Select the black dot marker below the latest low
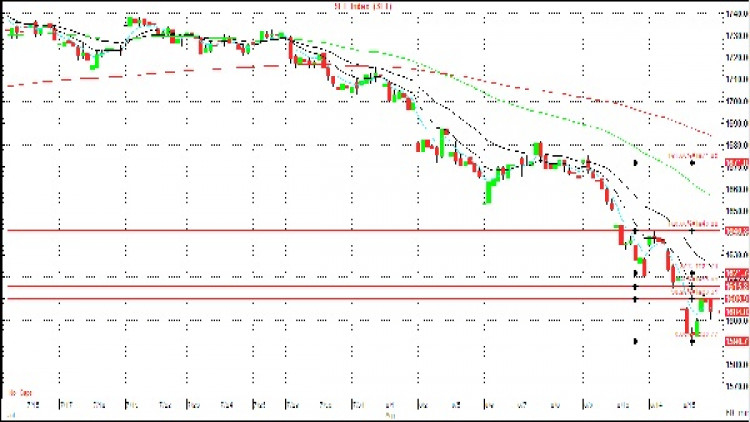The height and width of the screenshot is (422, 750). 692,342
